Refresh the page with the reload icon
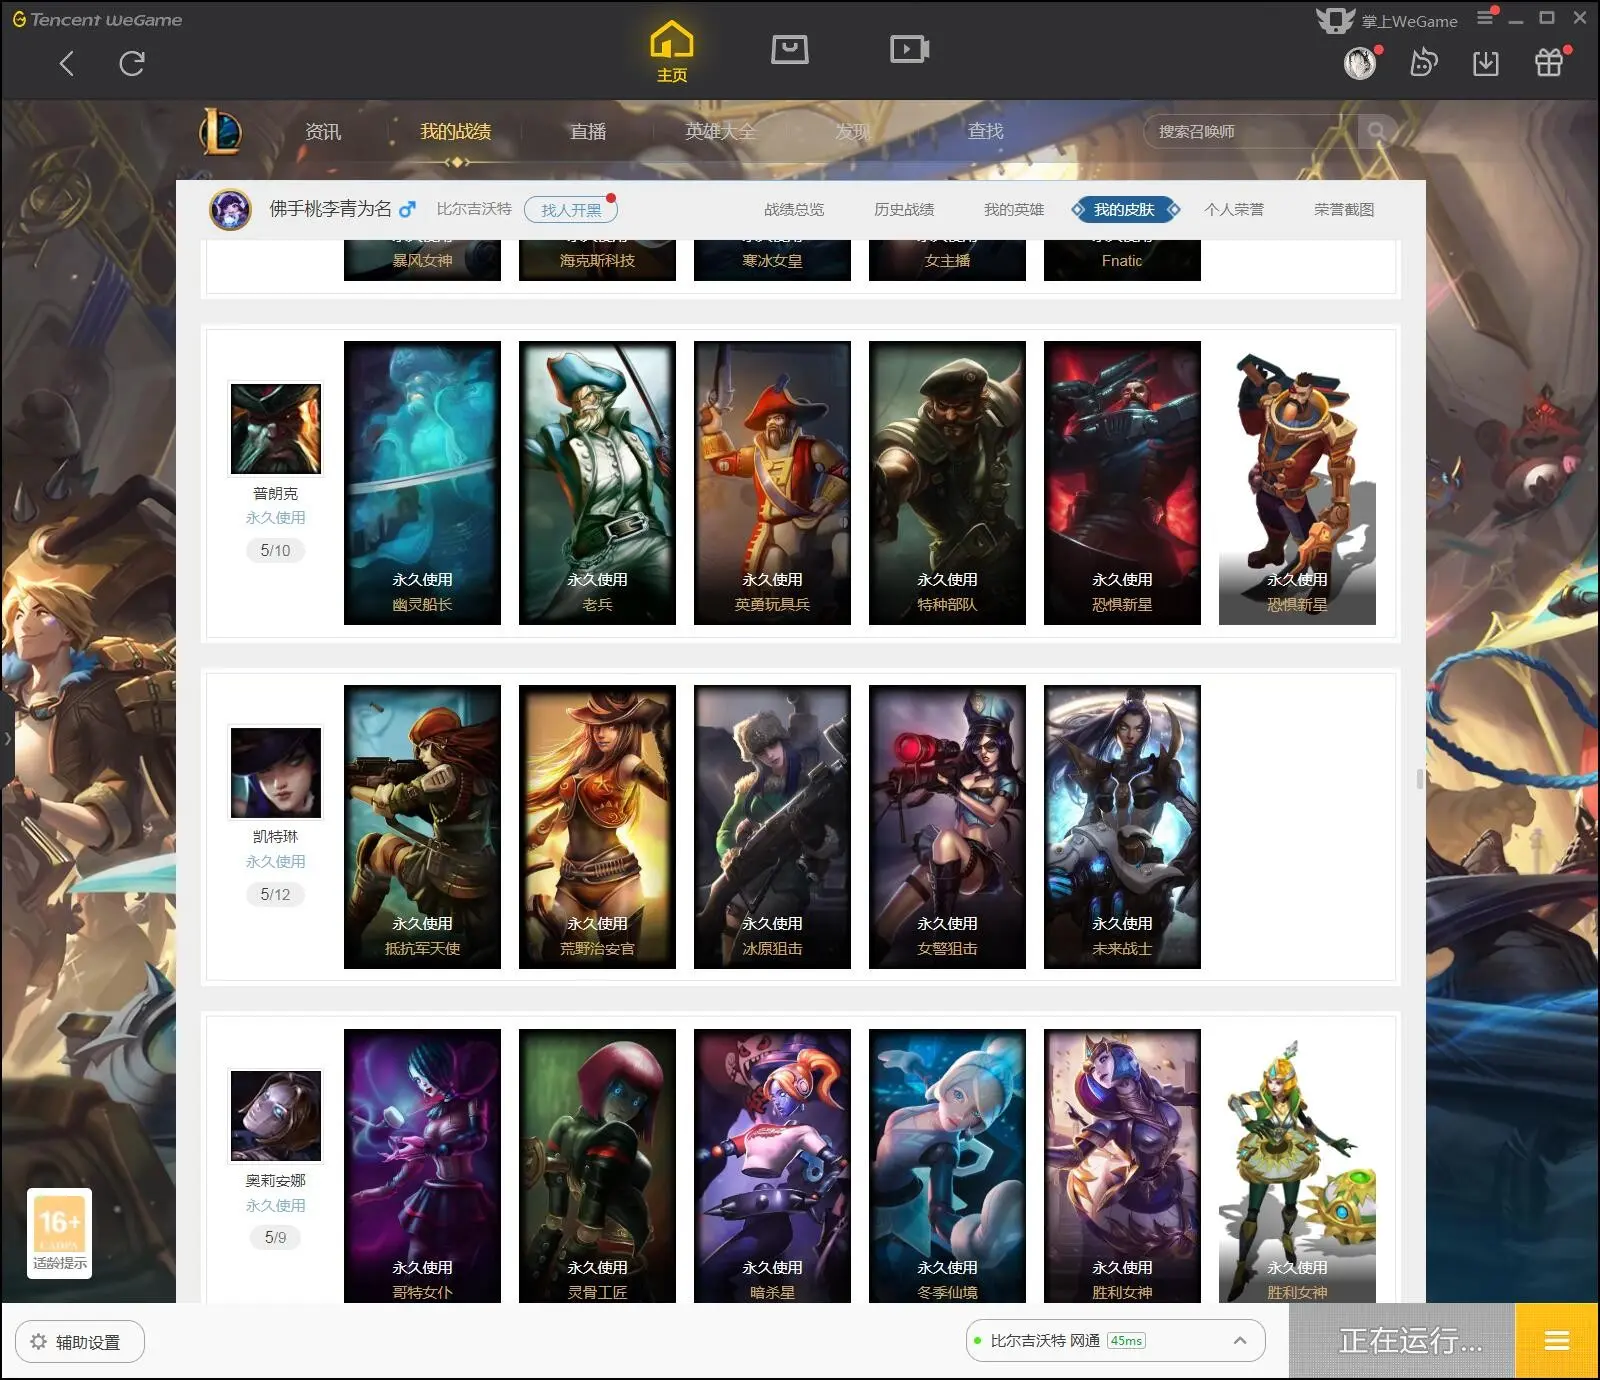 (x=131, y=64)
